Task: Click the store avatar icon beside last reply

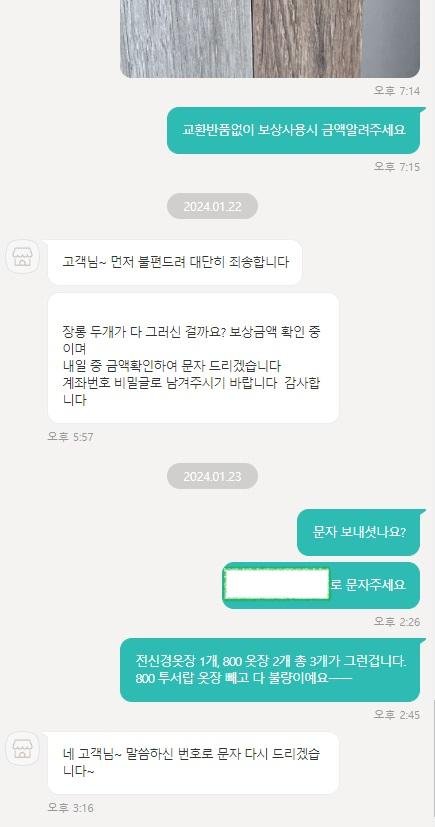Action: tap(22, 749)
